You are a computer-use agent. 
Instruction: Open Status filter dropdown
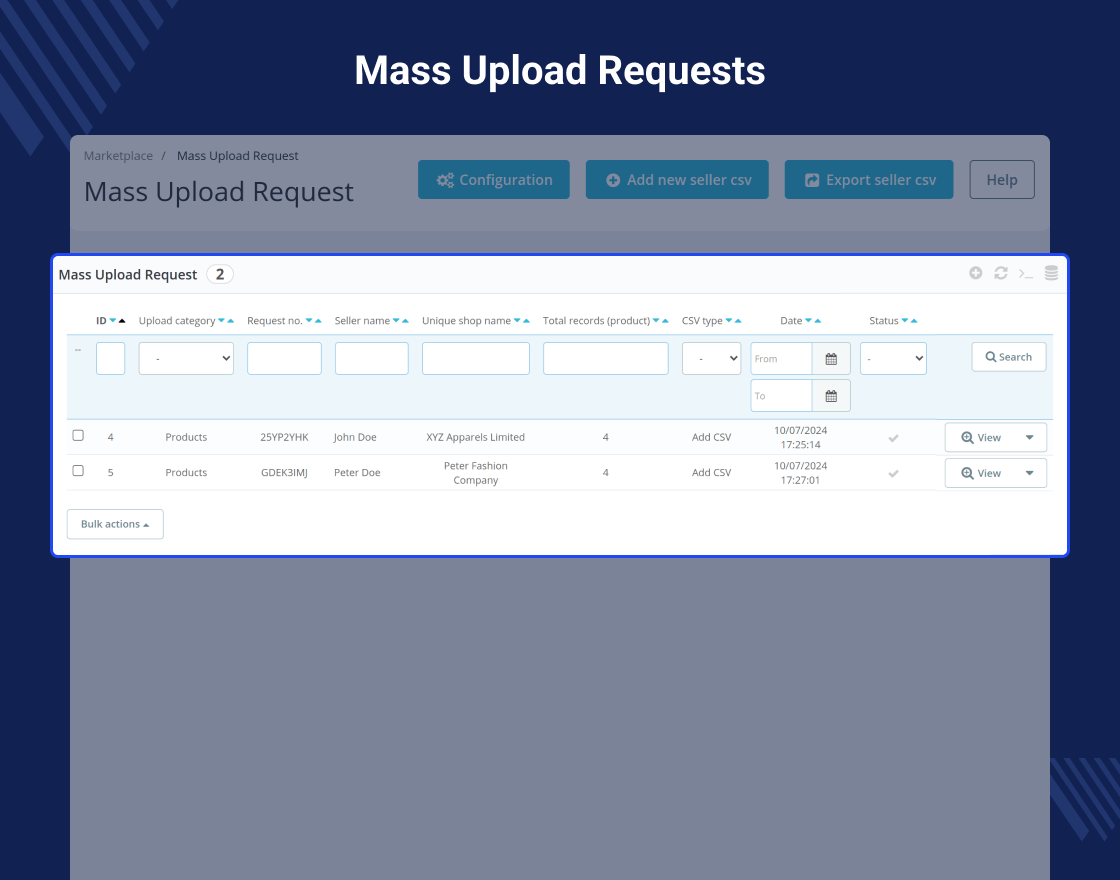(894, 359)
